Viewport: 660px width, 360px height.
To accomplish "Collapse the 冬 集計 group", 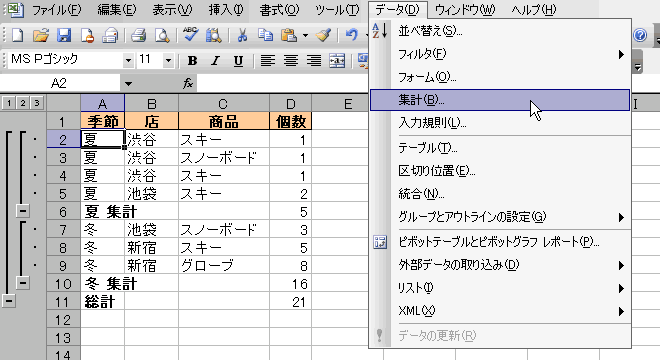I will 23,283.
